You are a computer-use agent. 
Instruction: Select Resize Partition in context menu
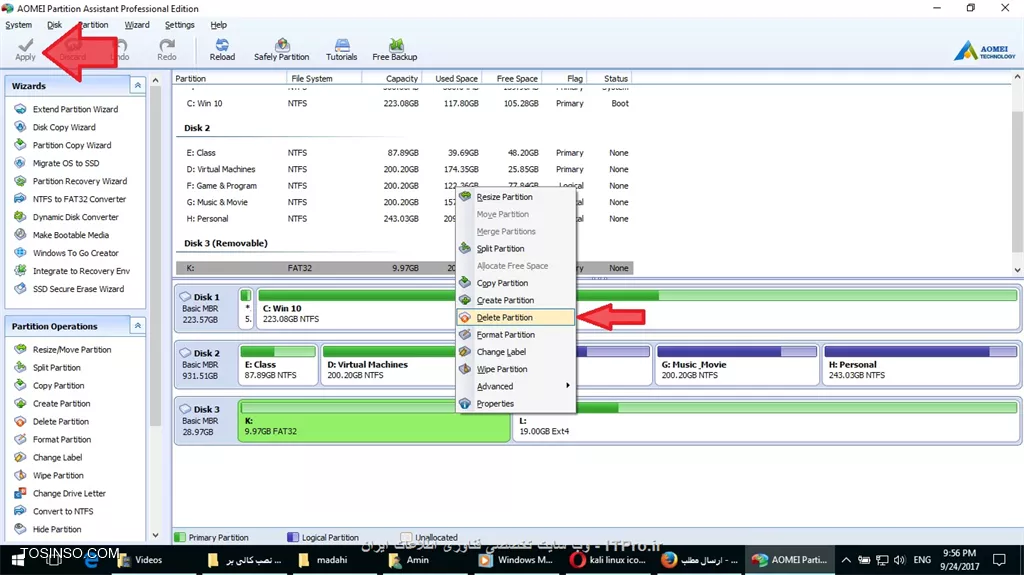pyautogui.click(x=516, y=197)
